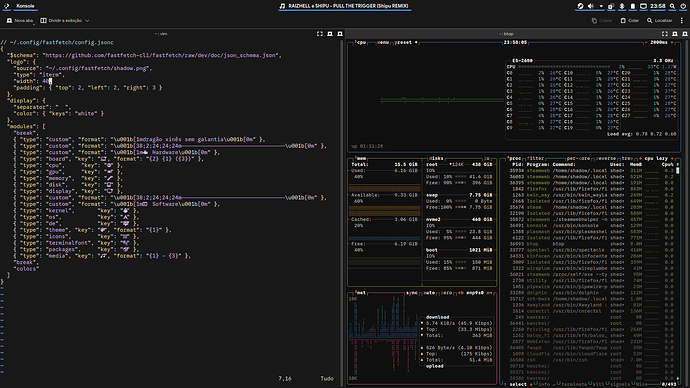
Task: Toggle sync in the net box
Action: point(412,293)
